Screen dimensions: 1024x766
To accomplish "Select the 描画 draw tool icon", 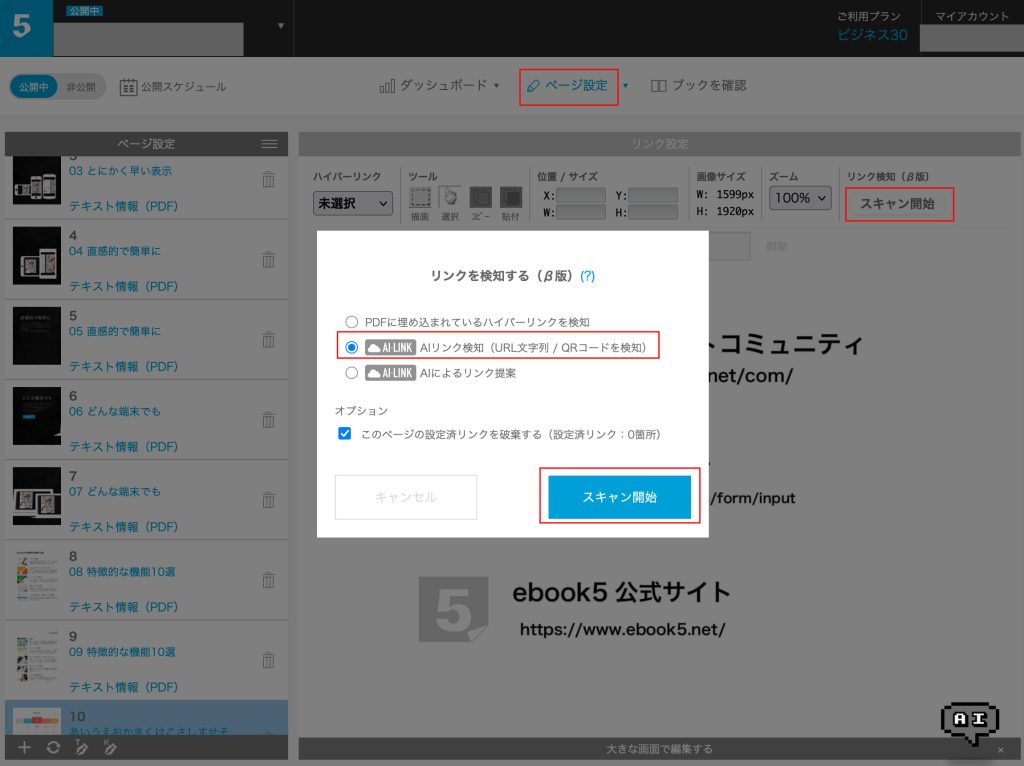I will click(x=420, y=197).
